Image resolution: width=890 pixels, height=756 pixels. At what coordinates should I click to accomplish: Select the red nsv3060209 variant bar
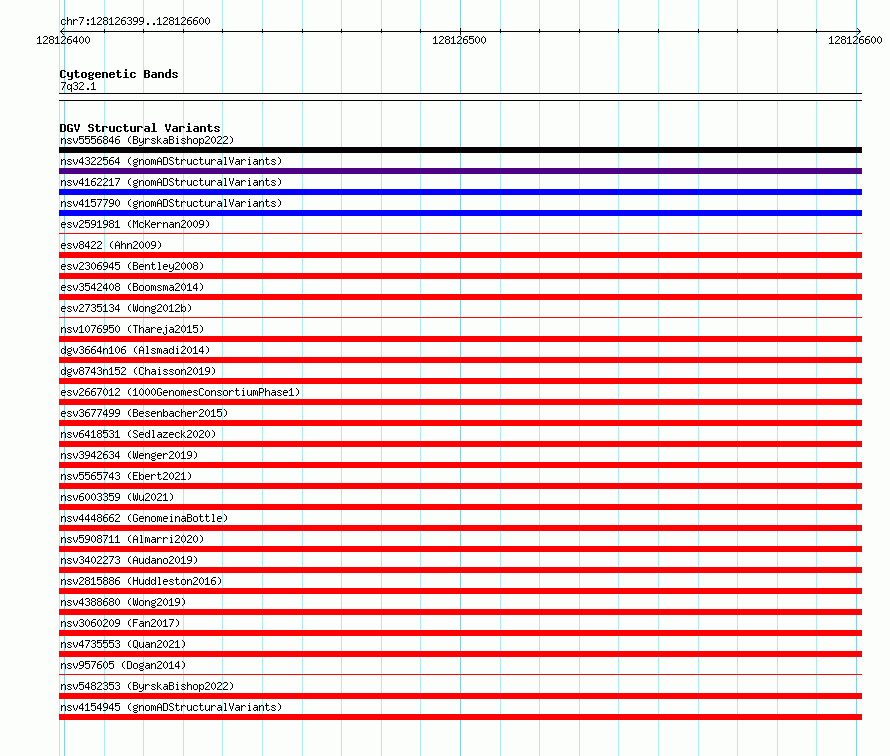460,633
